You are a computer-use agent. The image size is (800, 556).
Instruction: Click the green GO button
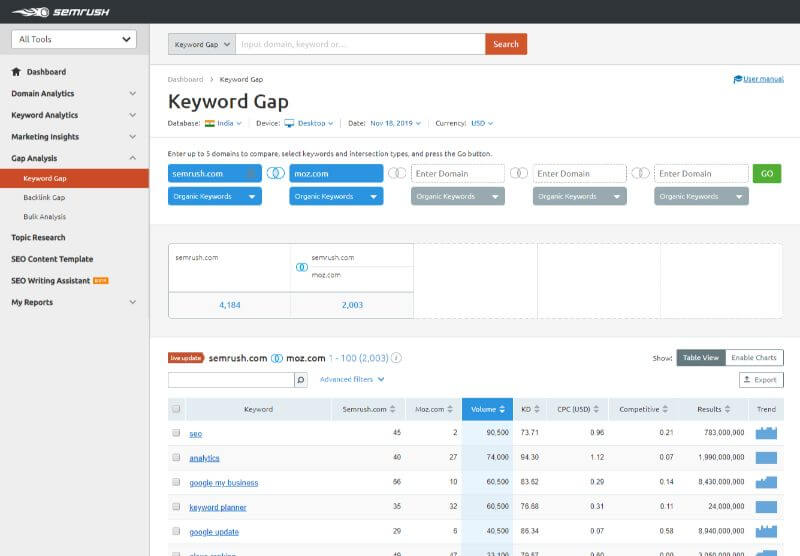(x=767, y=173)
